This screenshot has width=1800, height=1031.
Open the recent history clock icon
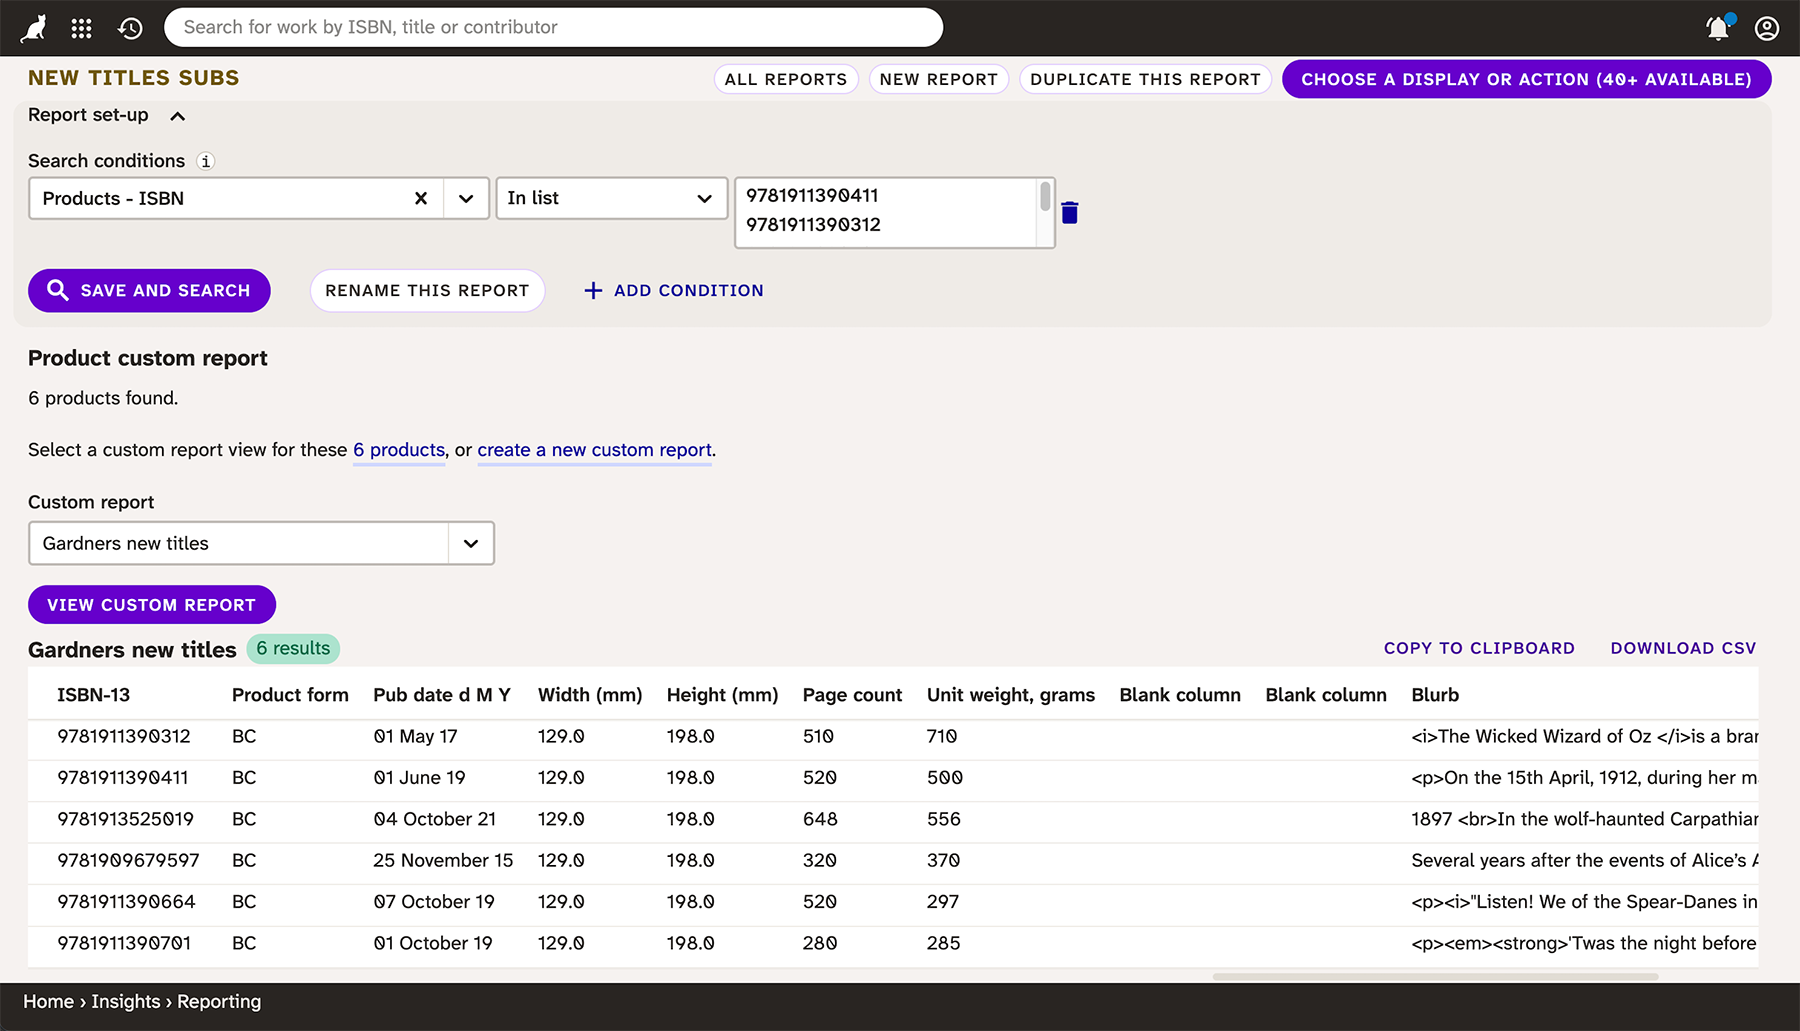point(130,28)
